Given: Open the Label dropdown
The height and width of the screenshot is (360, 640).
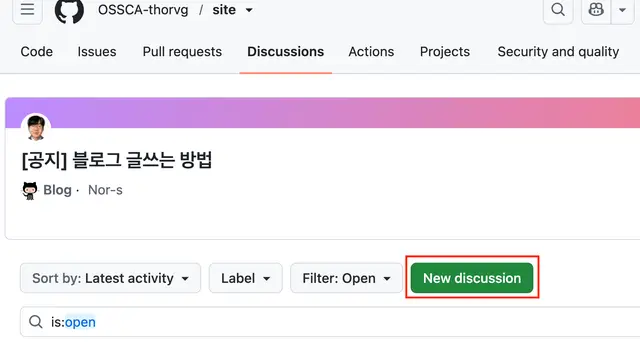Looking at the screenshot, I should tap(246, 278).
